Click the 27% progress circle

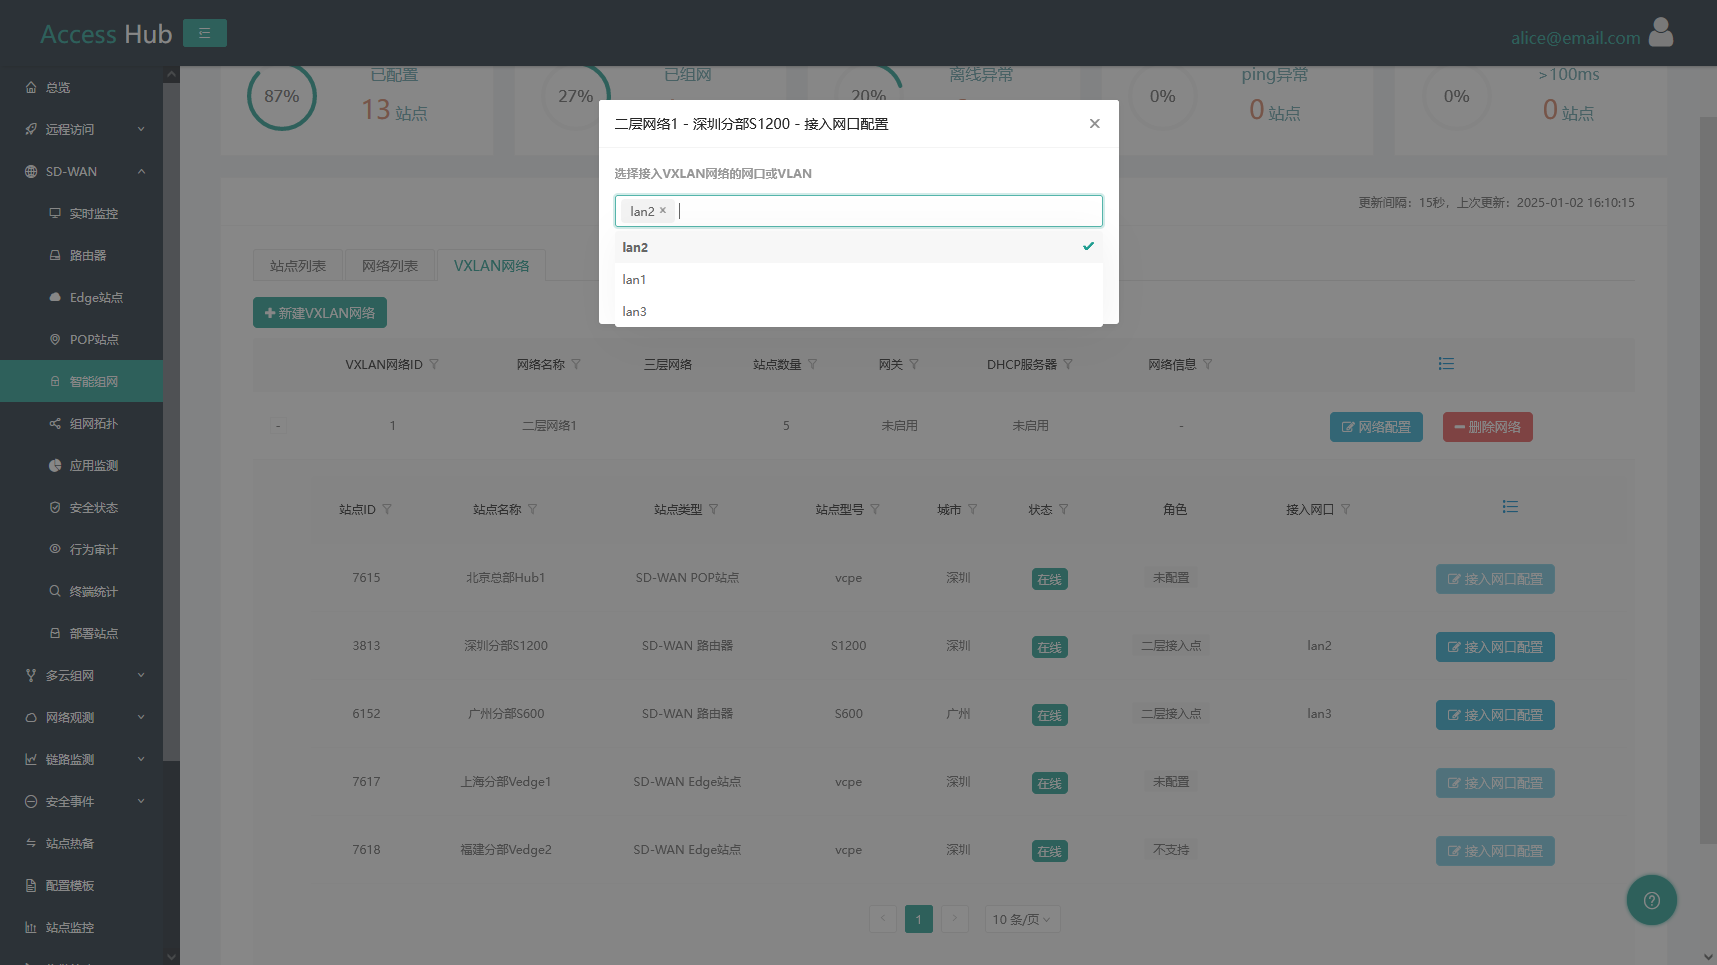coord(576,96)
